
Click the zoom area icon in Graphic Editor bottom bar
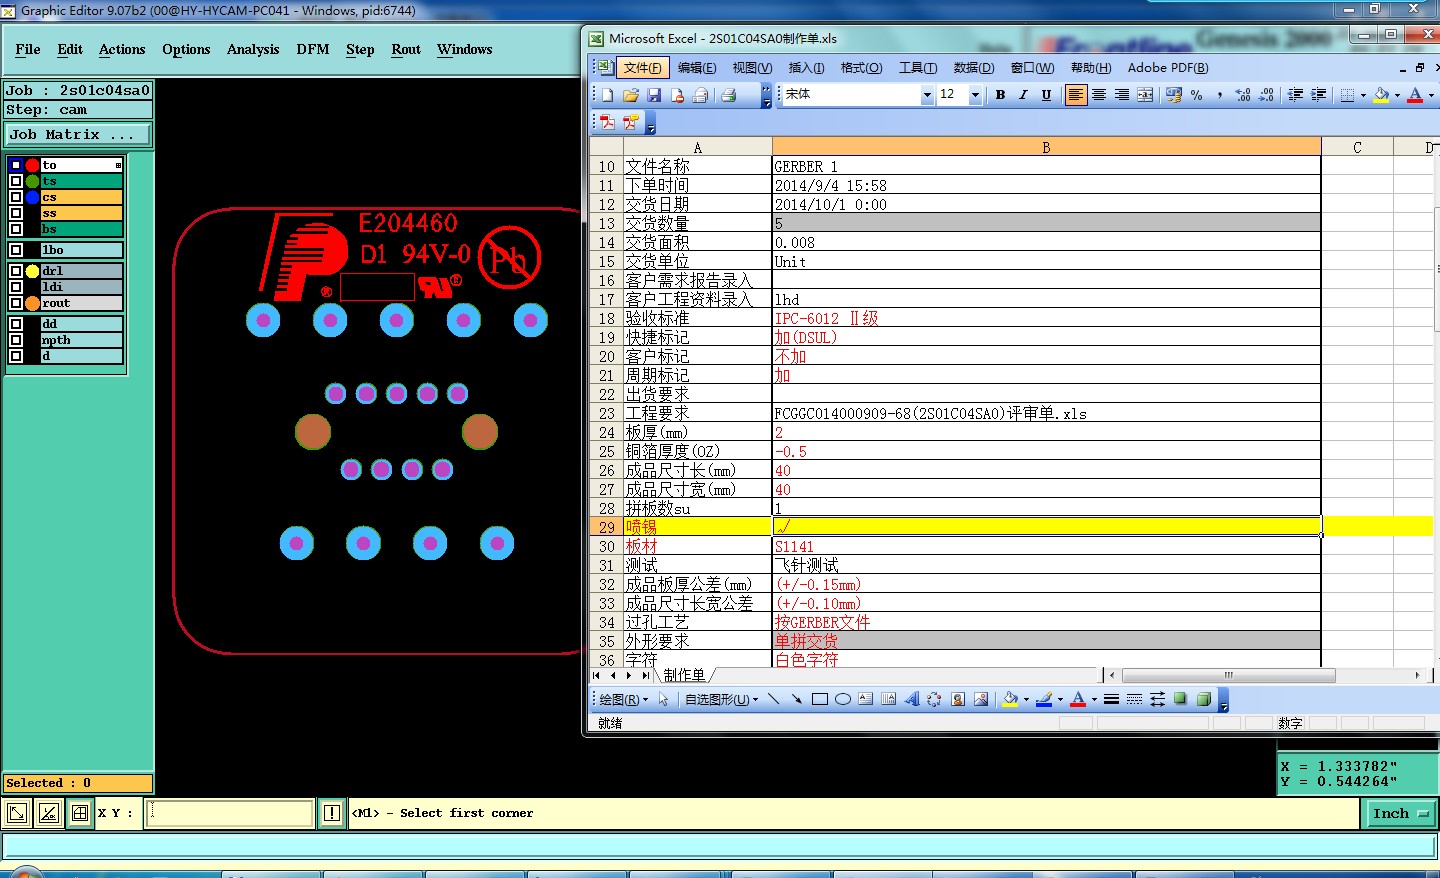pyautogui.click(x=17, y=813)
